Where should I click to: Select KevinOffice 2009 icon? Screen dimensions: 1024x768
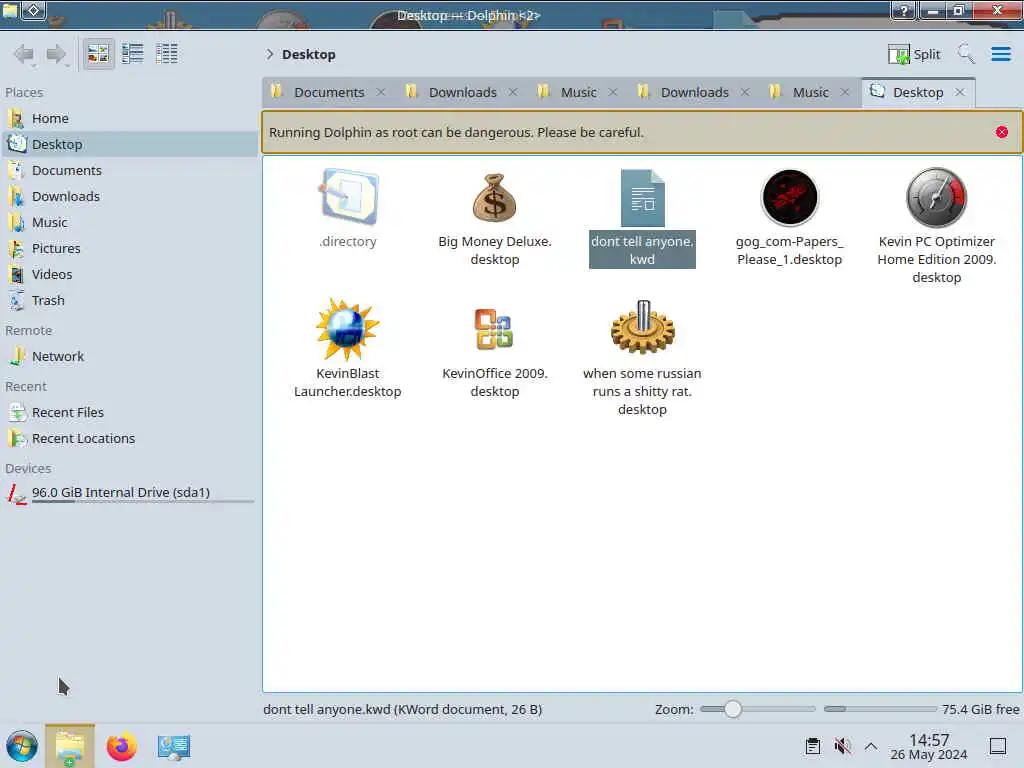click(494, 329)
